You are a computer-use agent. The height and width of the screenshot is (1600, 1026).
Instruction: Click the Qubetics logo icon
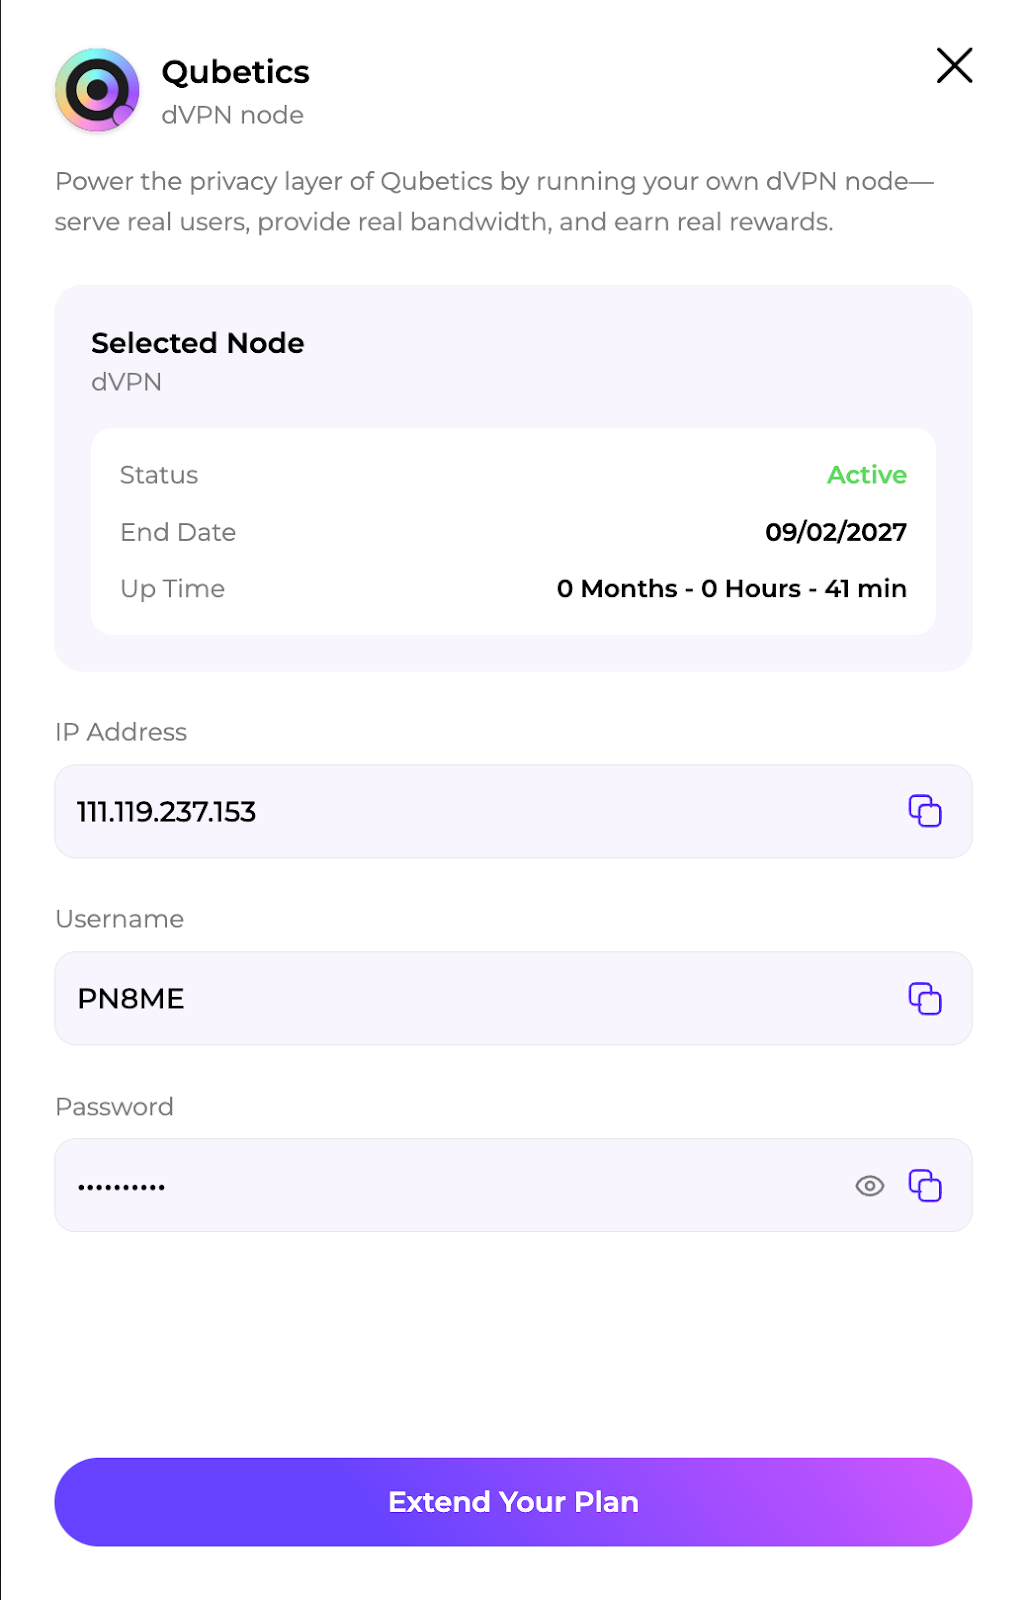[97, 90]
